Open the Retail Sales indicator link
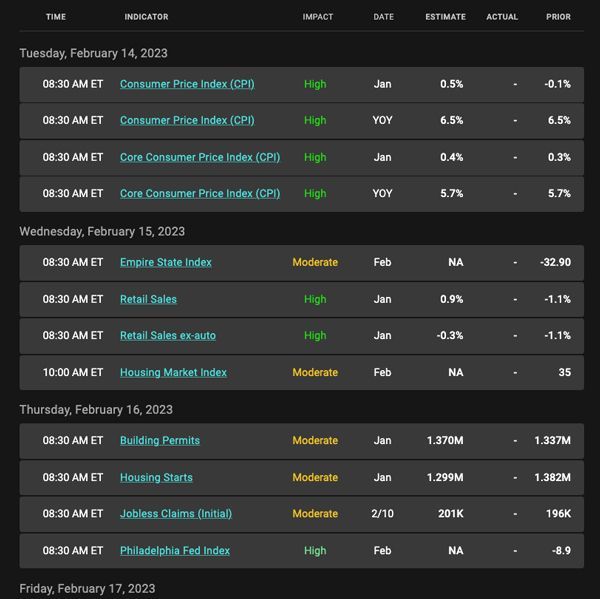This screenshot has height=599, width=600. 148,299
